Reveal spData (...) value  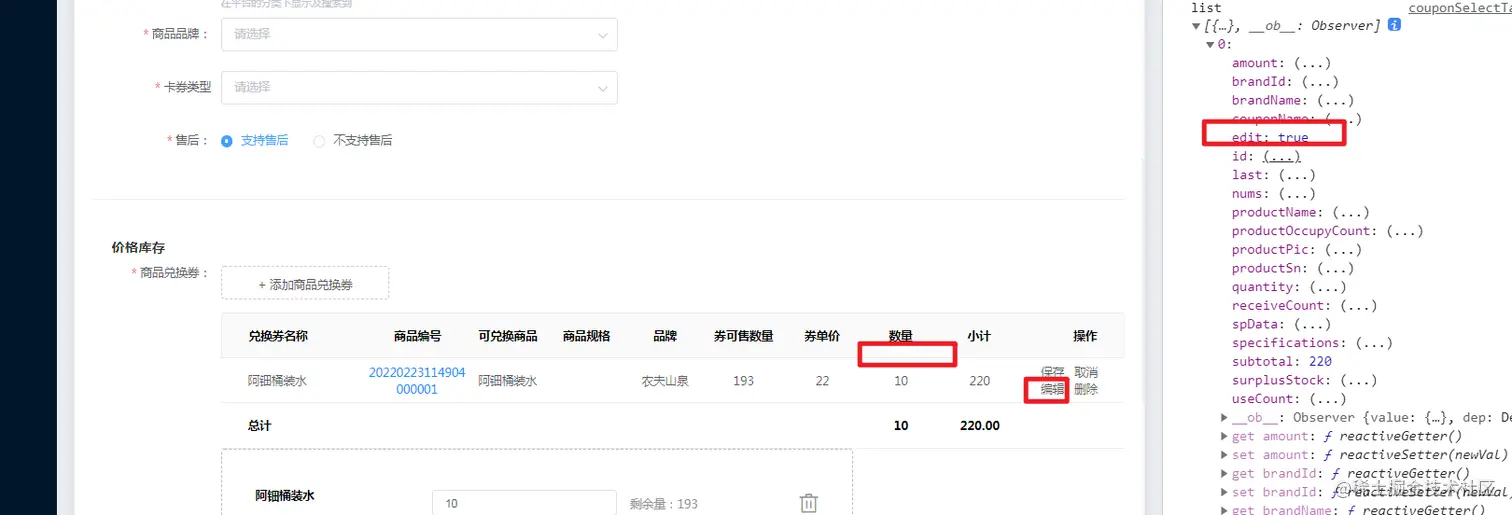coord(1310,324)
